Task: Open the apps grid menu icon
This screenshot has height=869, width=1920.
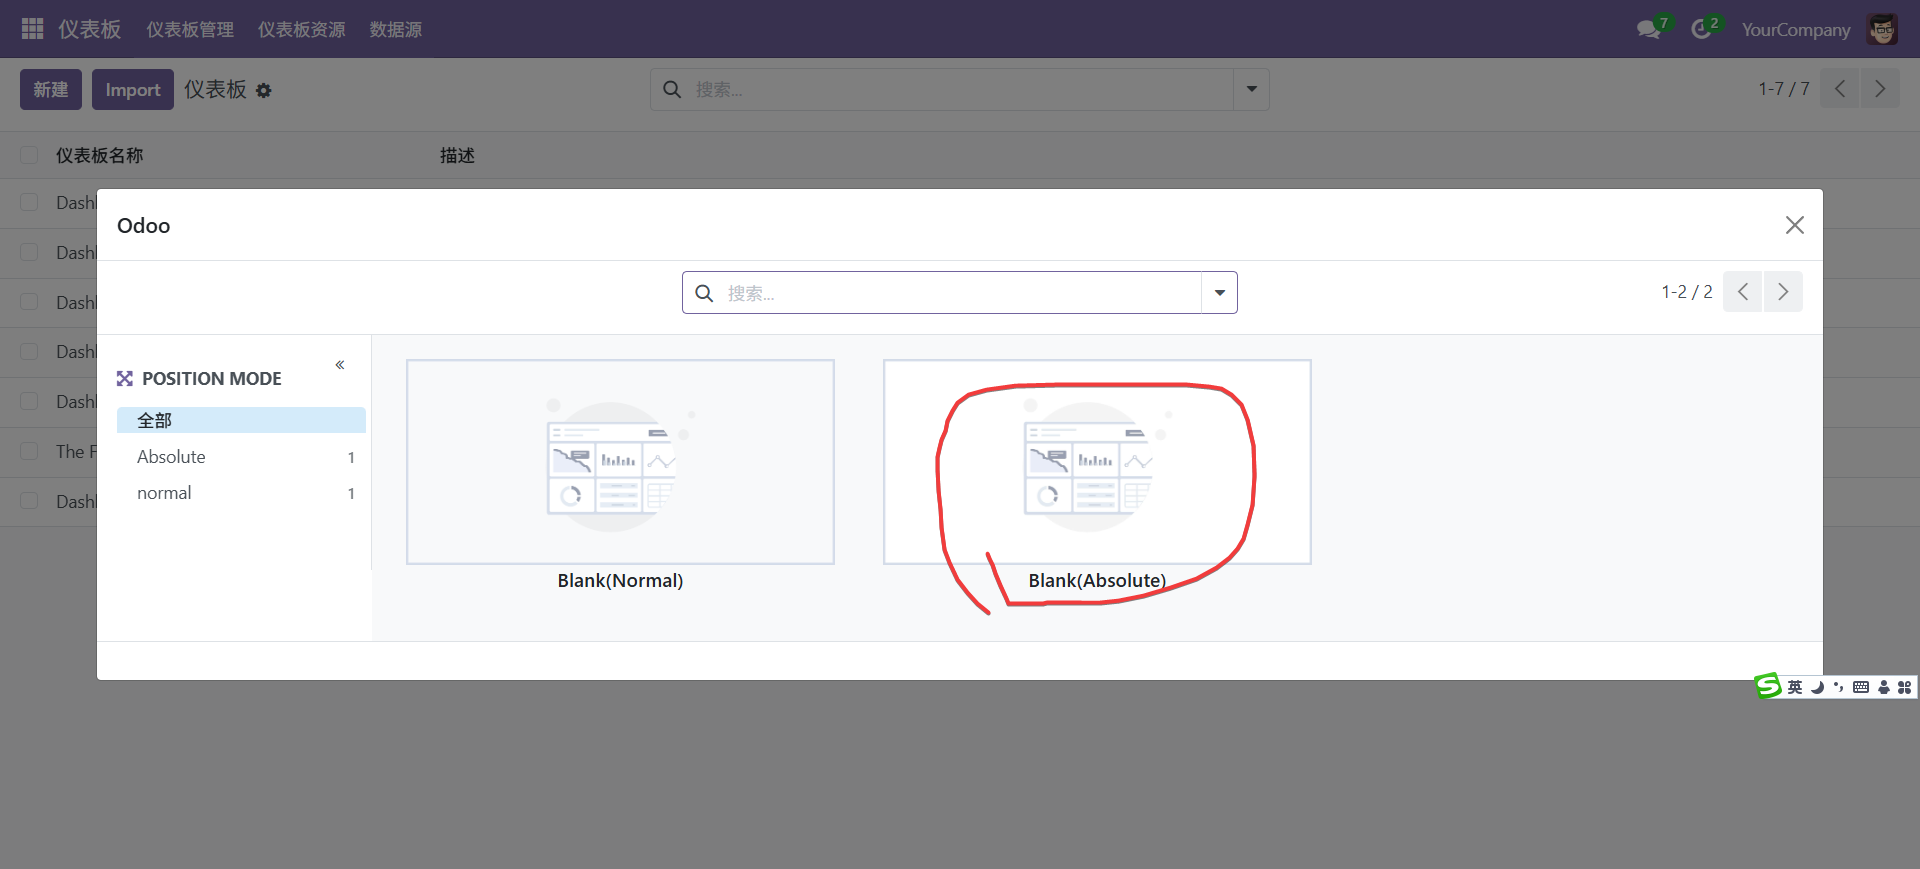Action: 32,29
